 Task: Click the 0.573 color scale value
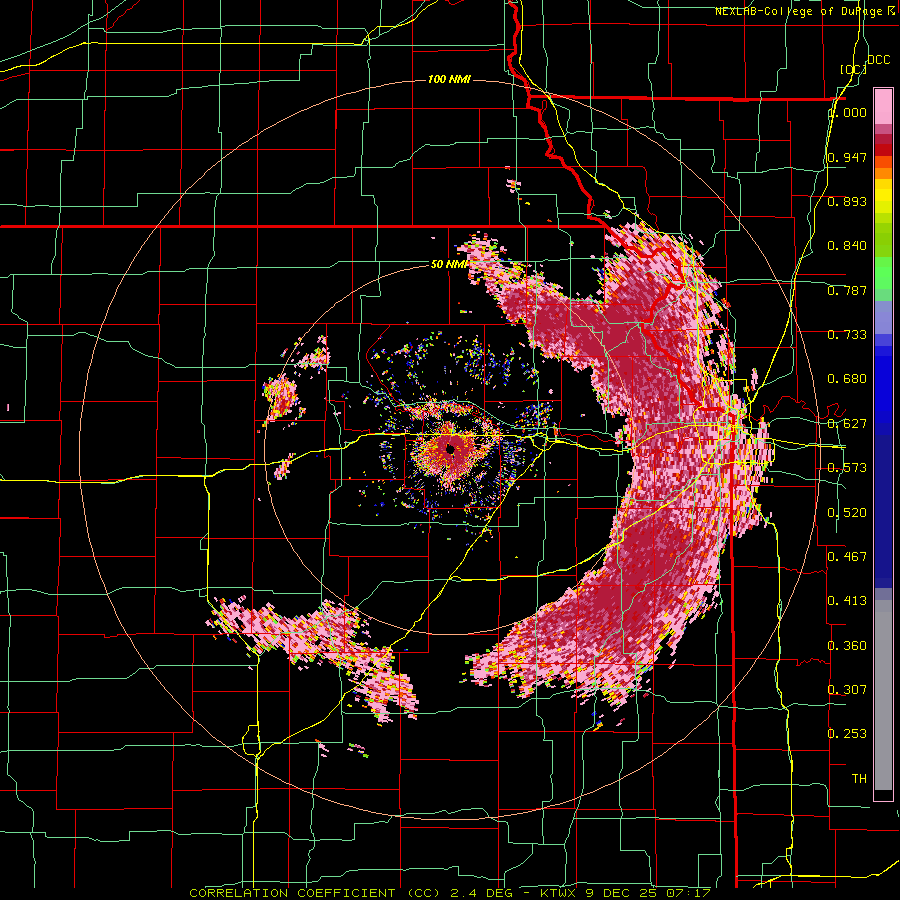pyautogui.click(x=847, y=467)
